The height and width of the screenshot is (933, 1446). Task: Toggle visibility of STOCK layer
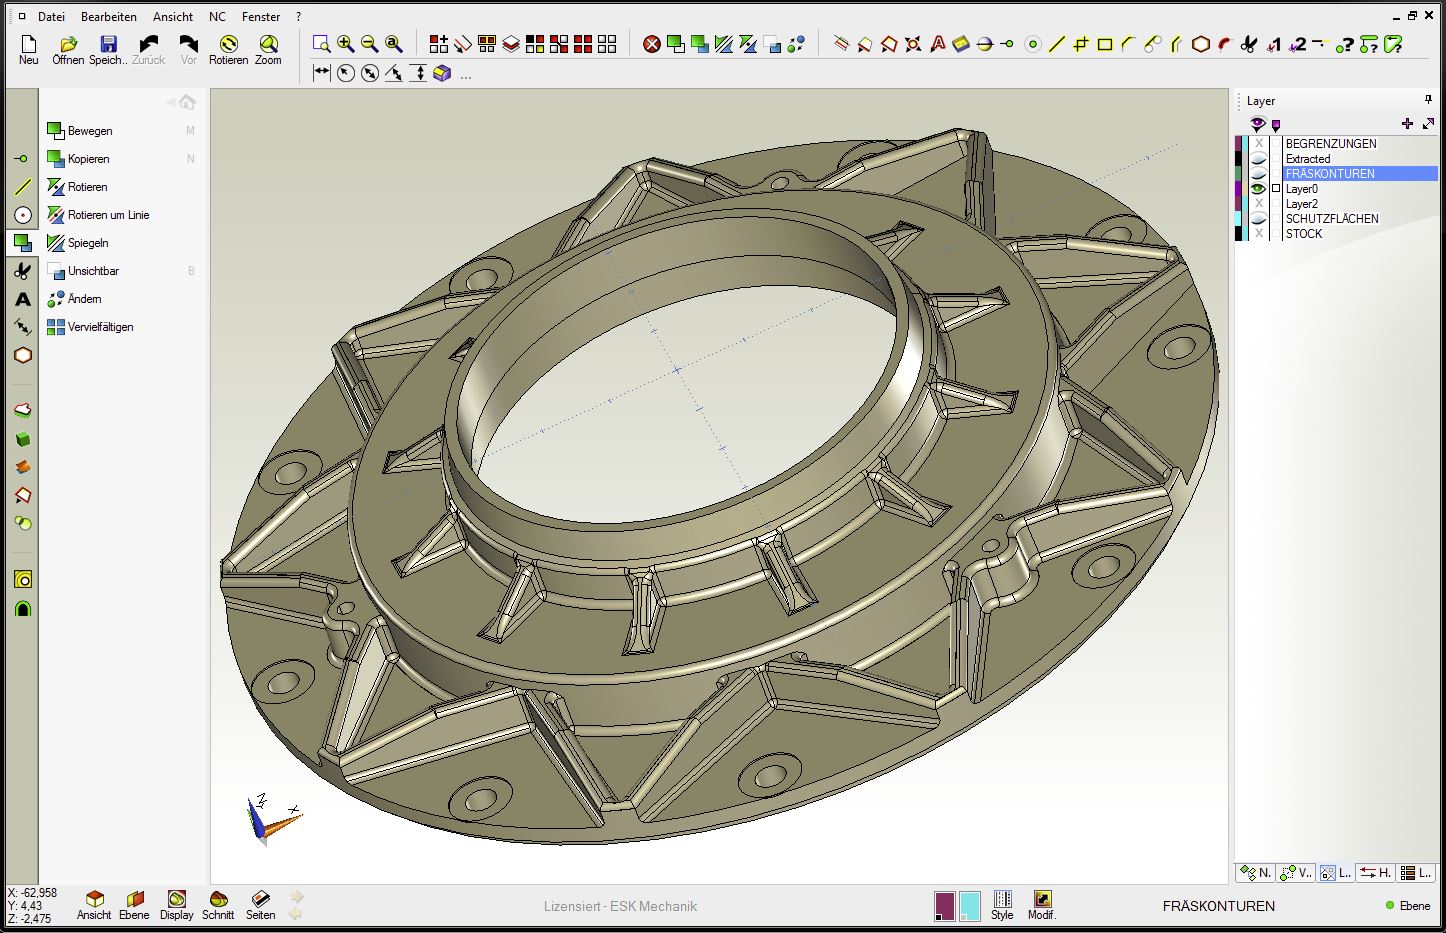click(x=1259, y=234)
